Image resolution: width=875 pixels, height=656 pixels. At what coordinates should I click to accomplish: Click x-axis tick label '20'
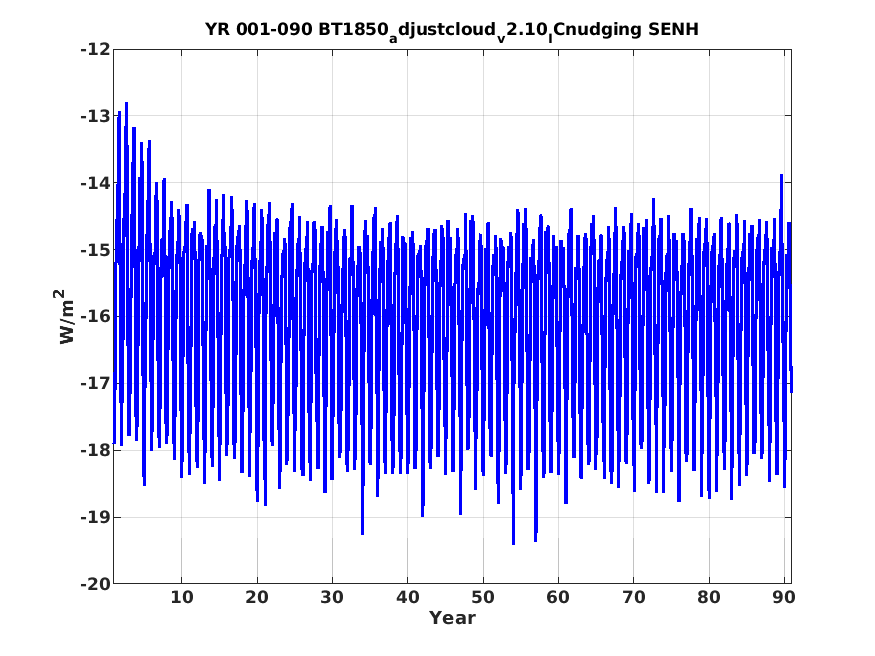257,597
